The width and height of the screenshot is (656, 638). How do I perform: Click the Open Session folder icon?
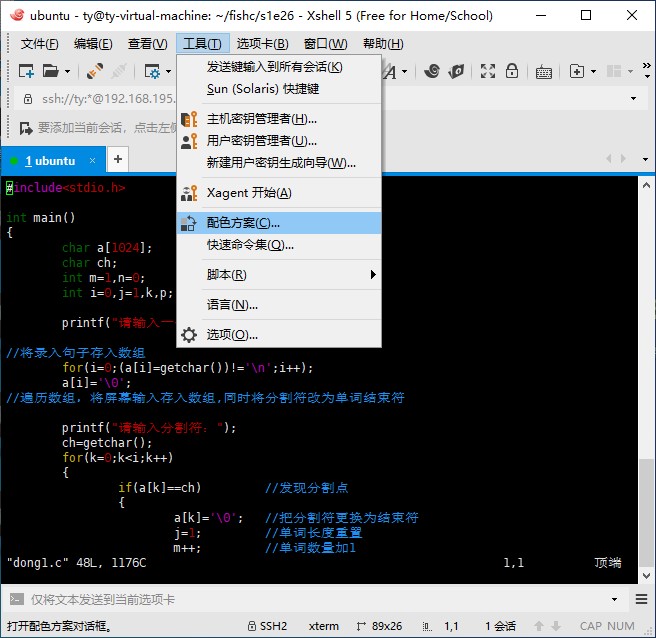pos(51,71)
